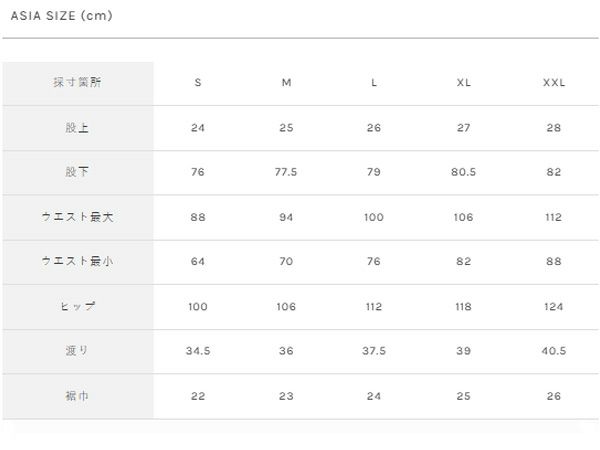Click the 採寸箇所 header cell

[x=77, y=83]
